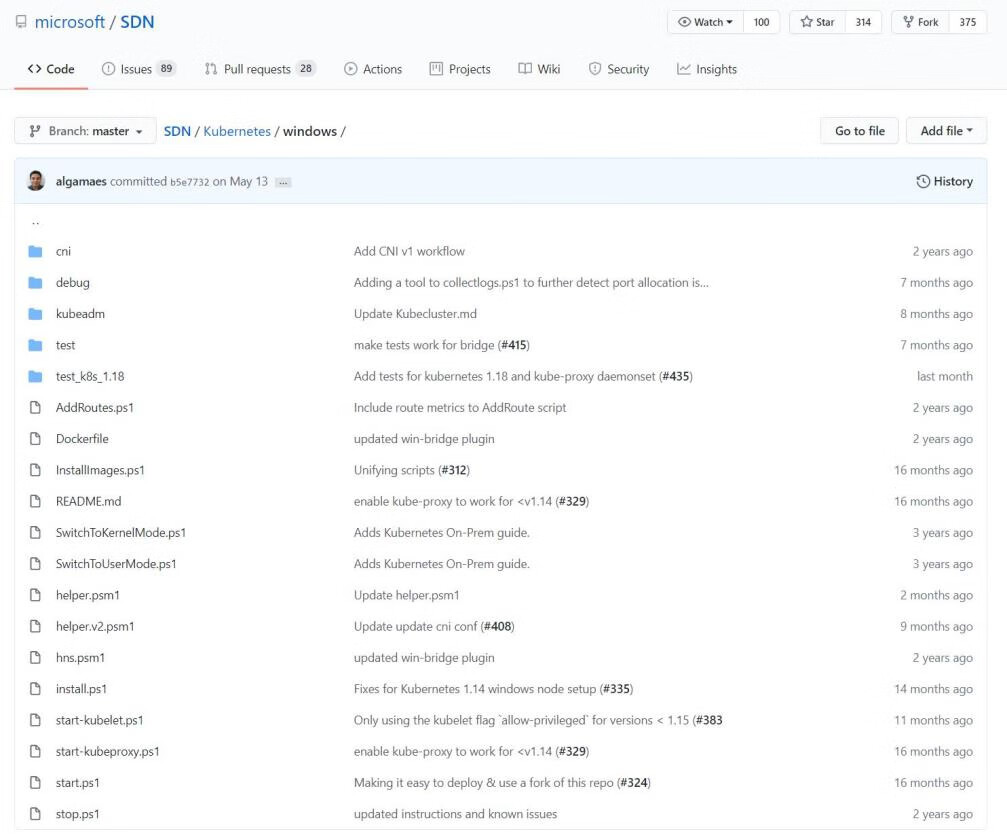Click the repository icon beside microsoft

(x=21, y=22)
